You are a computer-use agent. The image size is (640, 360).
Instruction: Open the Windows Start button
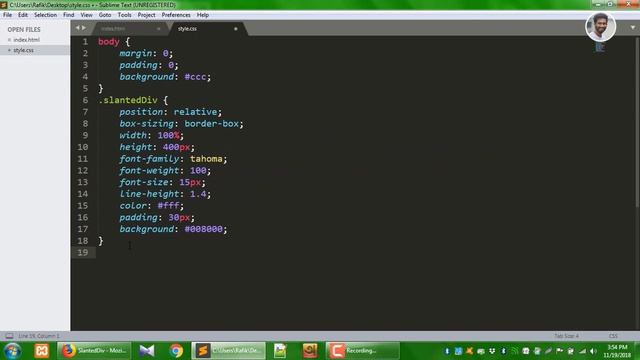pyautogui.click(x=13, y=351)
